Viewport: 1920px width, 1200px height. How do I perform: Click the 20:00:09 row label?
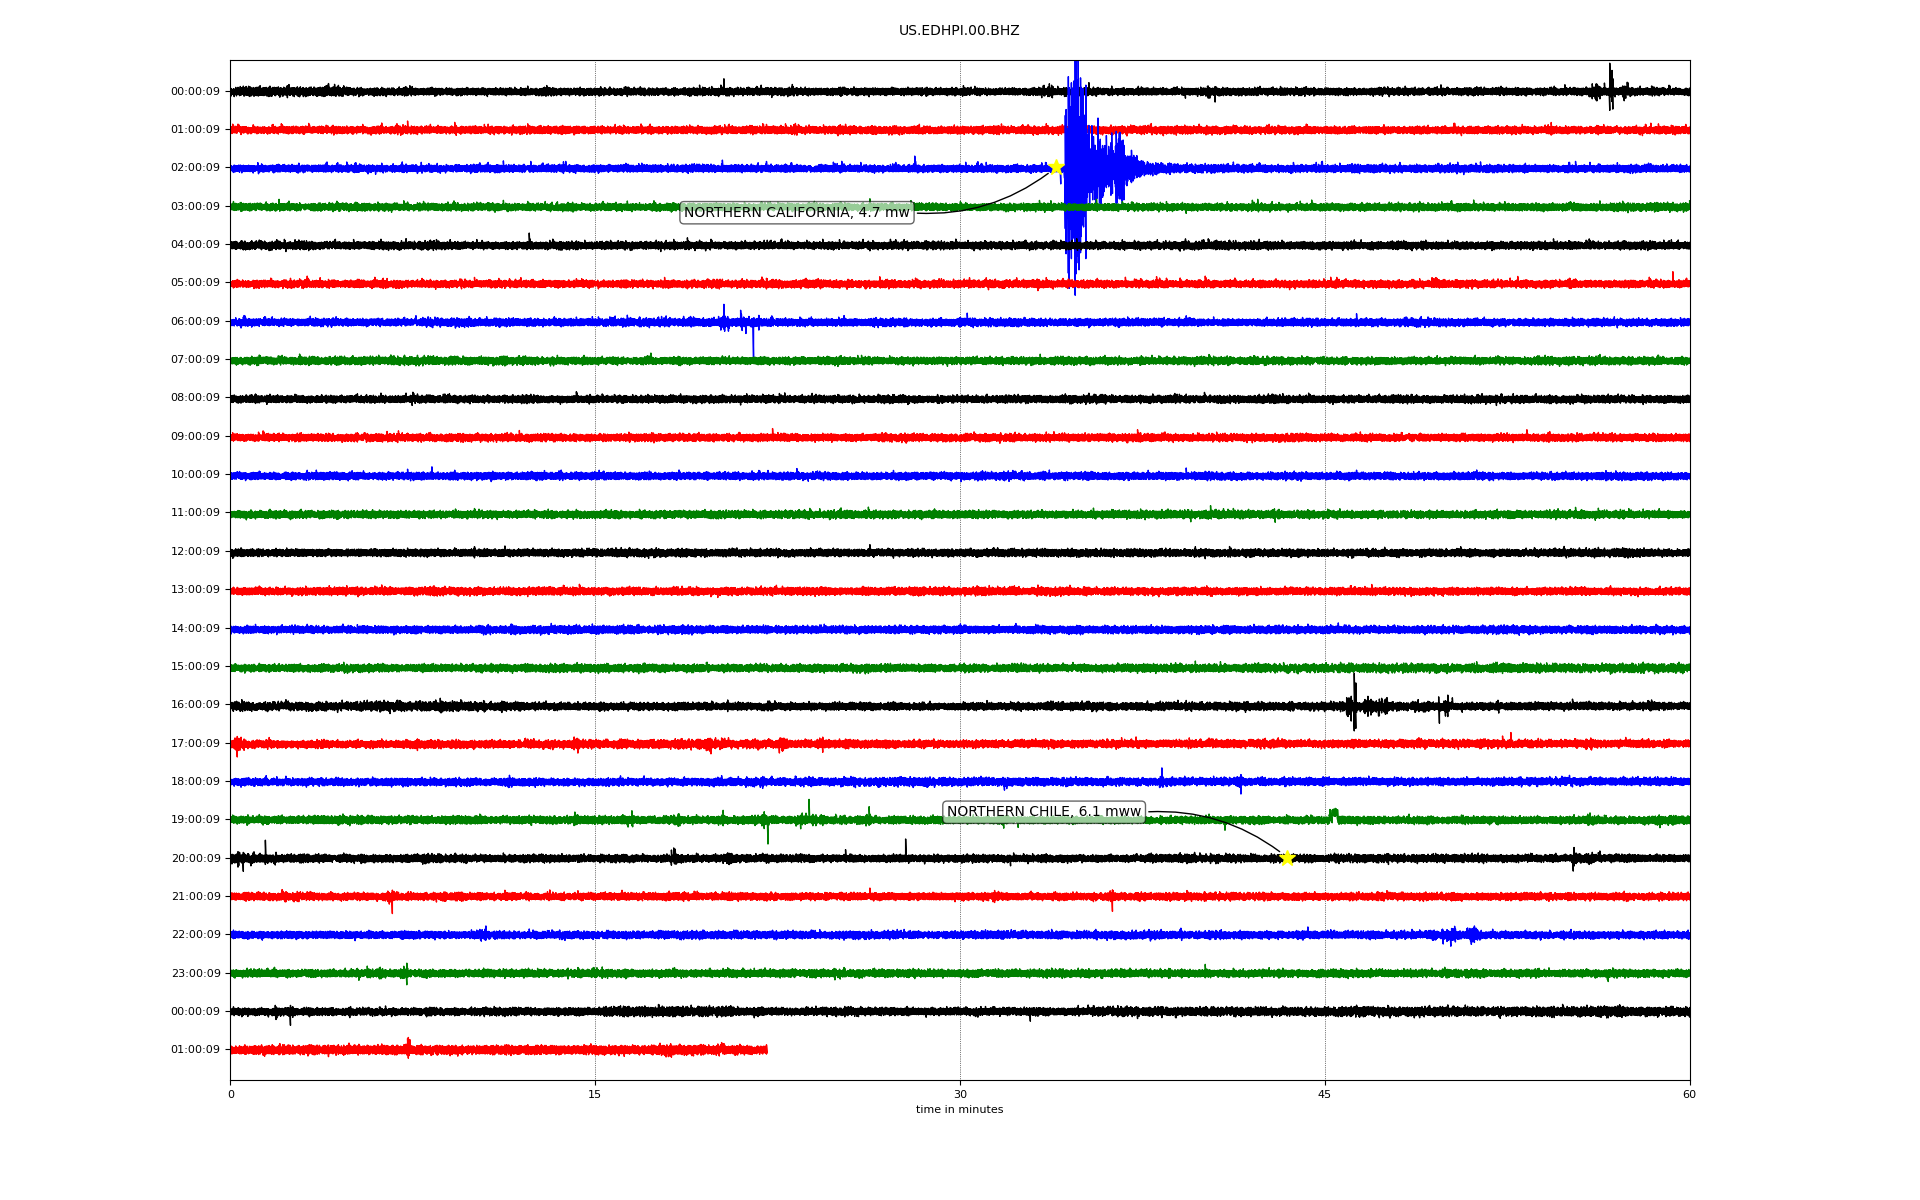195,858
